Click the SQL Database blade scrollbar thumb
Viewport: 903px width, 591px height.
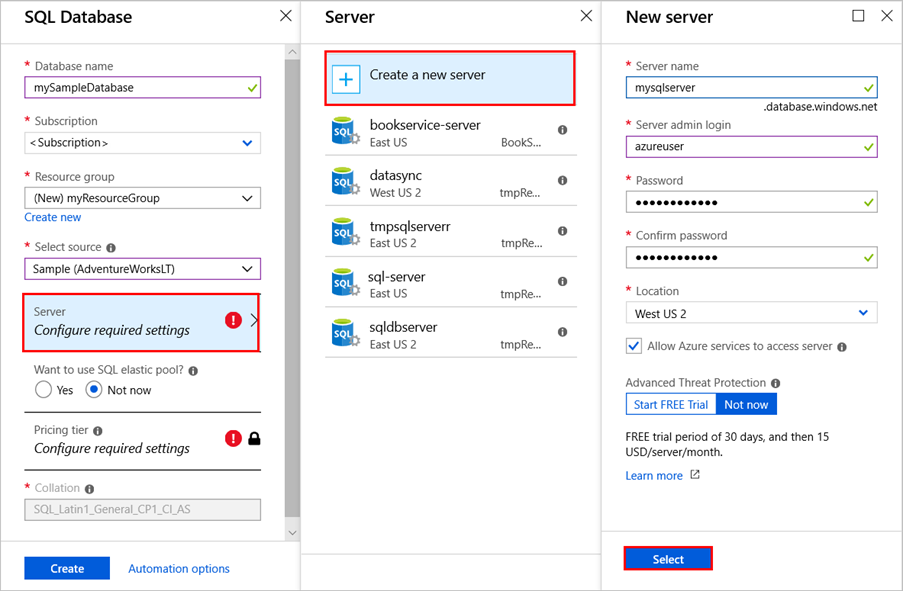pyautogui.click(x=292, y=288)
